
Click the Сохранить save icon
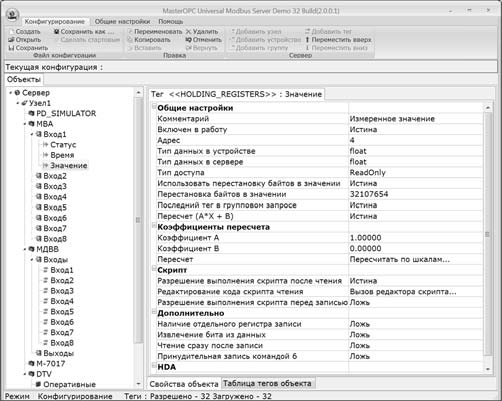point(12,48)
